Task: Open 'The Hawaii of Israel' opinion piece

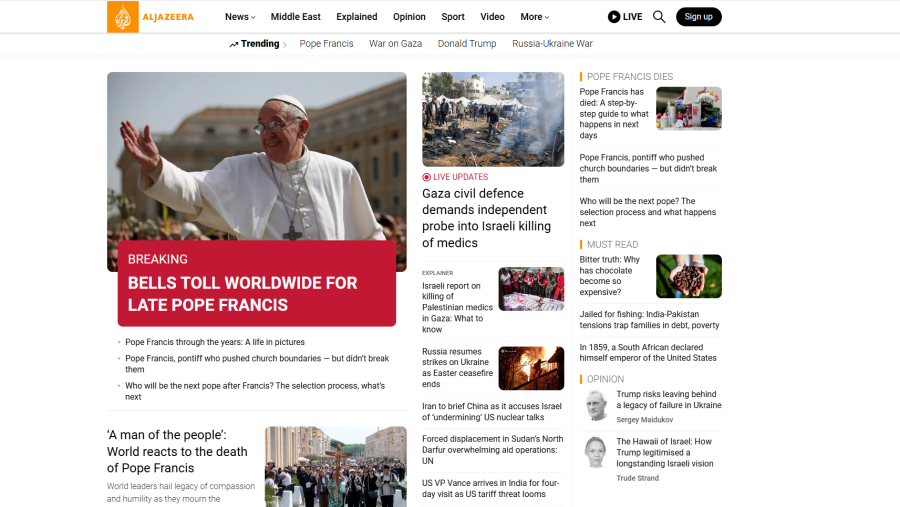Action: (665, 452)
